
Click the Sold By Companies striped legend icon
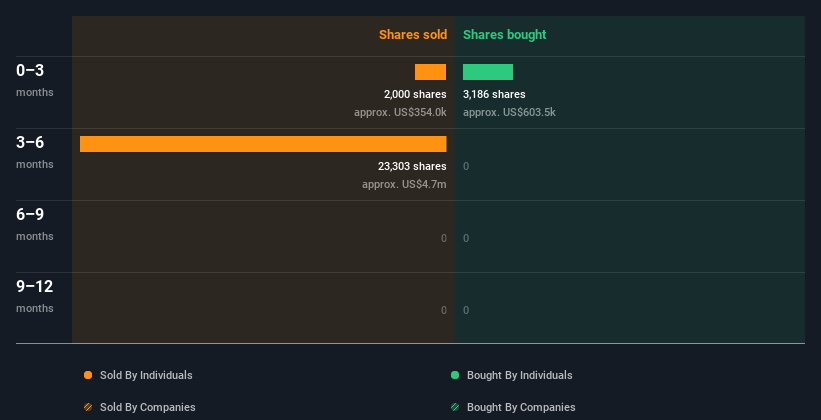(88, 407)
